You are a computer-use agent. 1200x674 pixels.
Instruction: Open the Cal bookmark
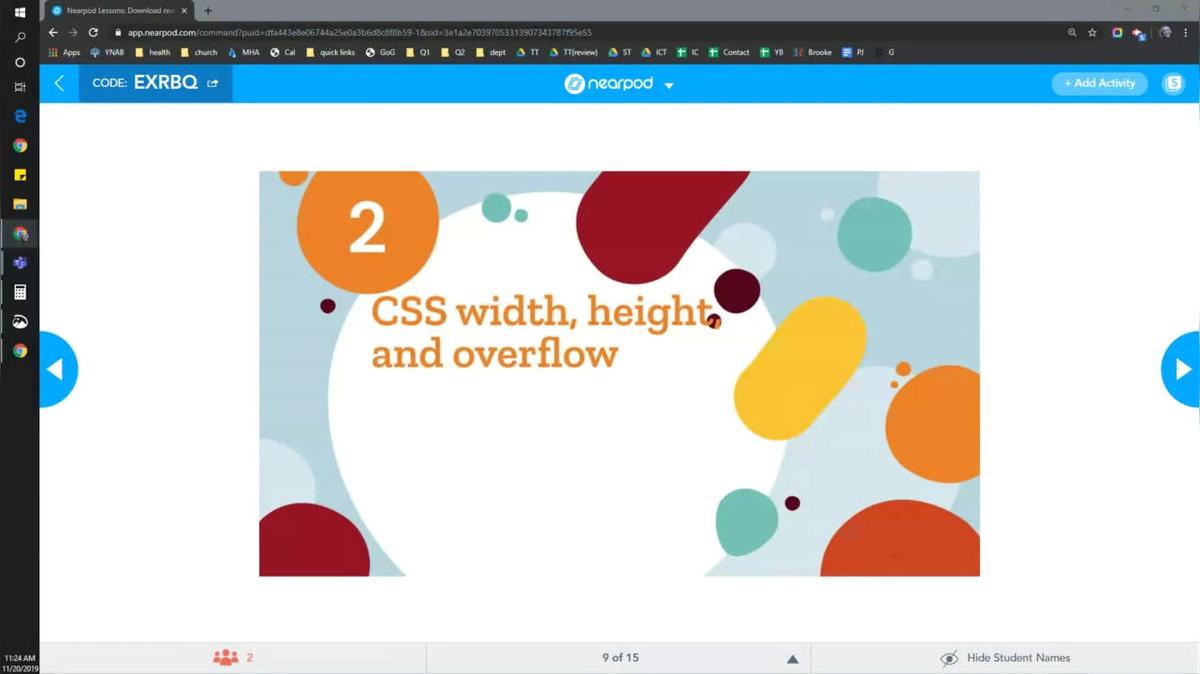tap(283, 52)
